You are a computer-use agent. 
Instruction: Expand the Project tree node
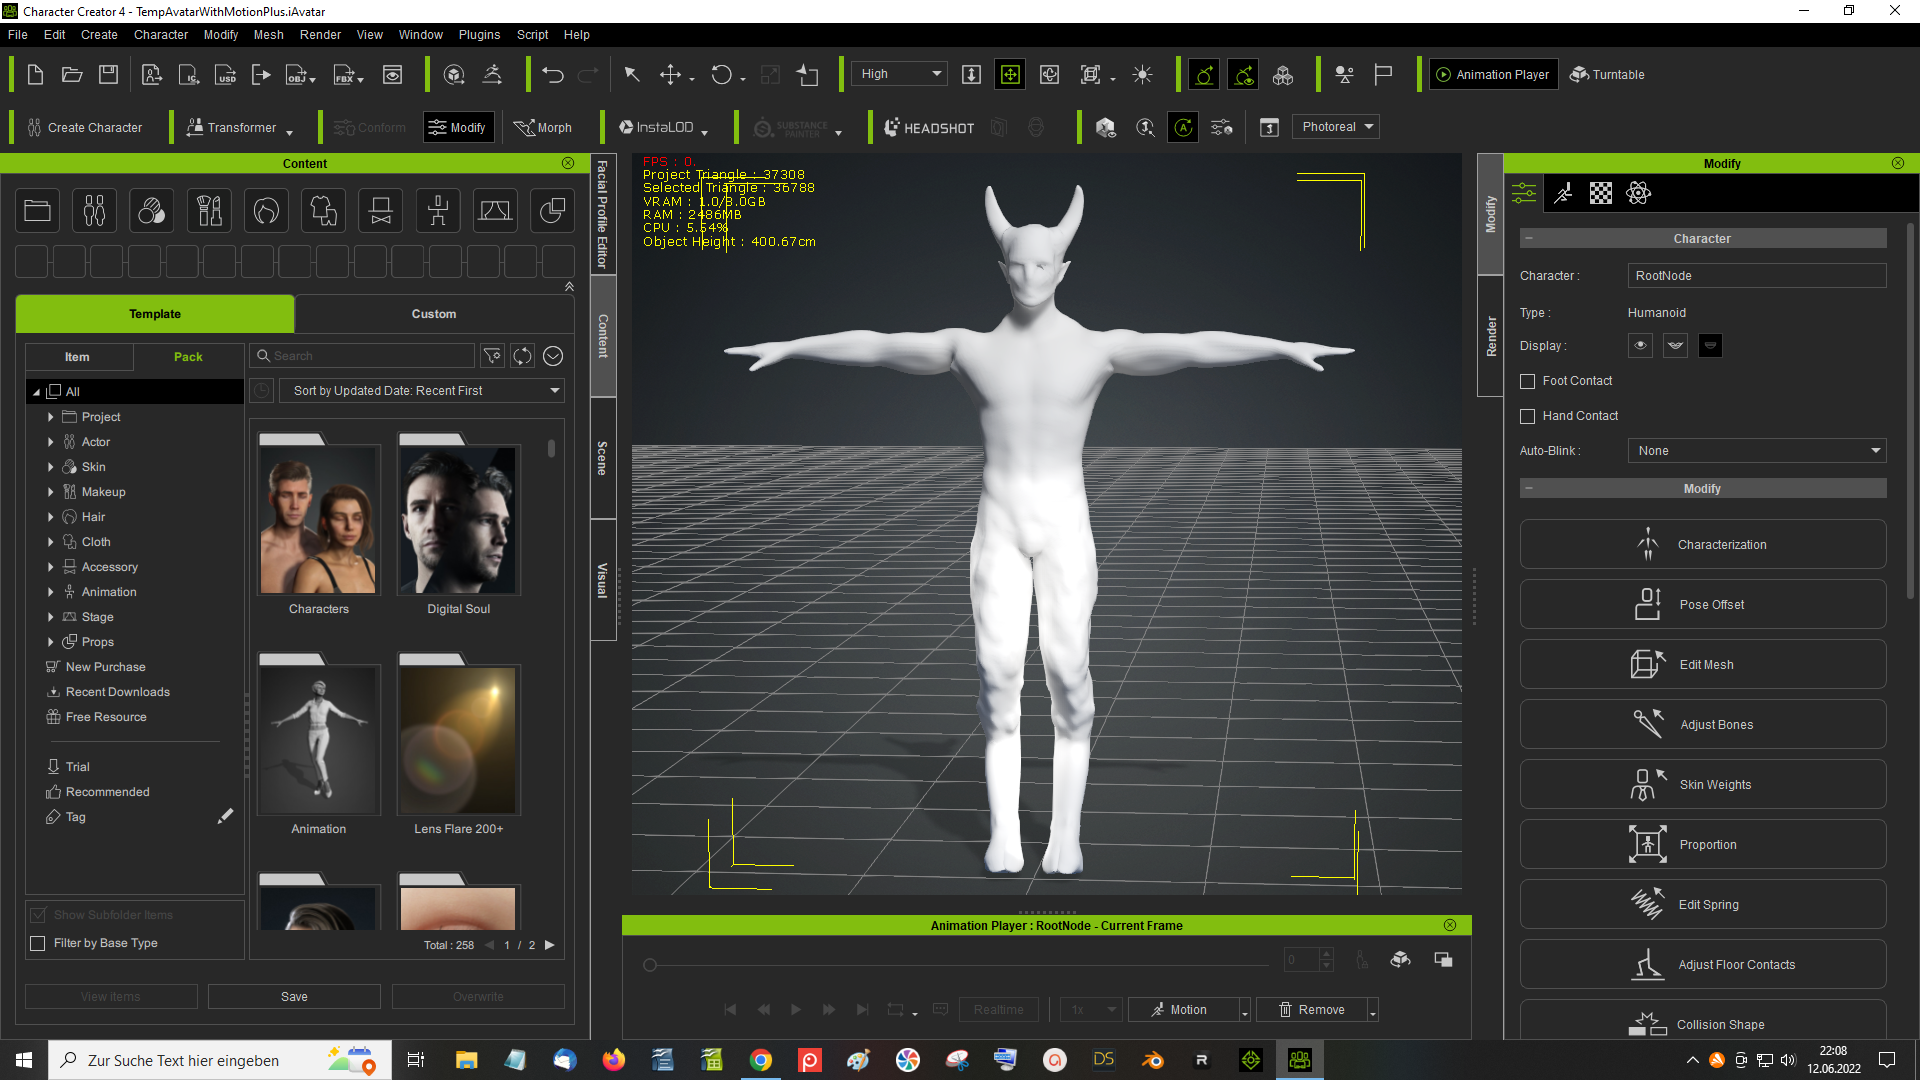click(50, 417)
